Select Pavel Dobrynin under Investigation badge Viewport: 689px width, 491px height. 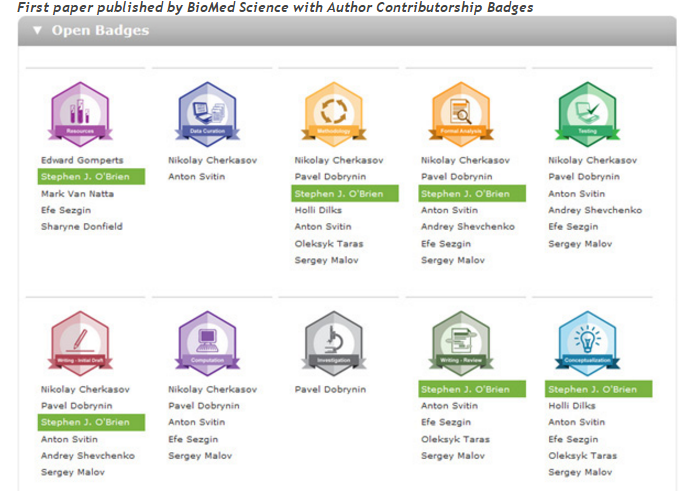[330, 389]
